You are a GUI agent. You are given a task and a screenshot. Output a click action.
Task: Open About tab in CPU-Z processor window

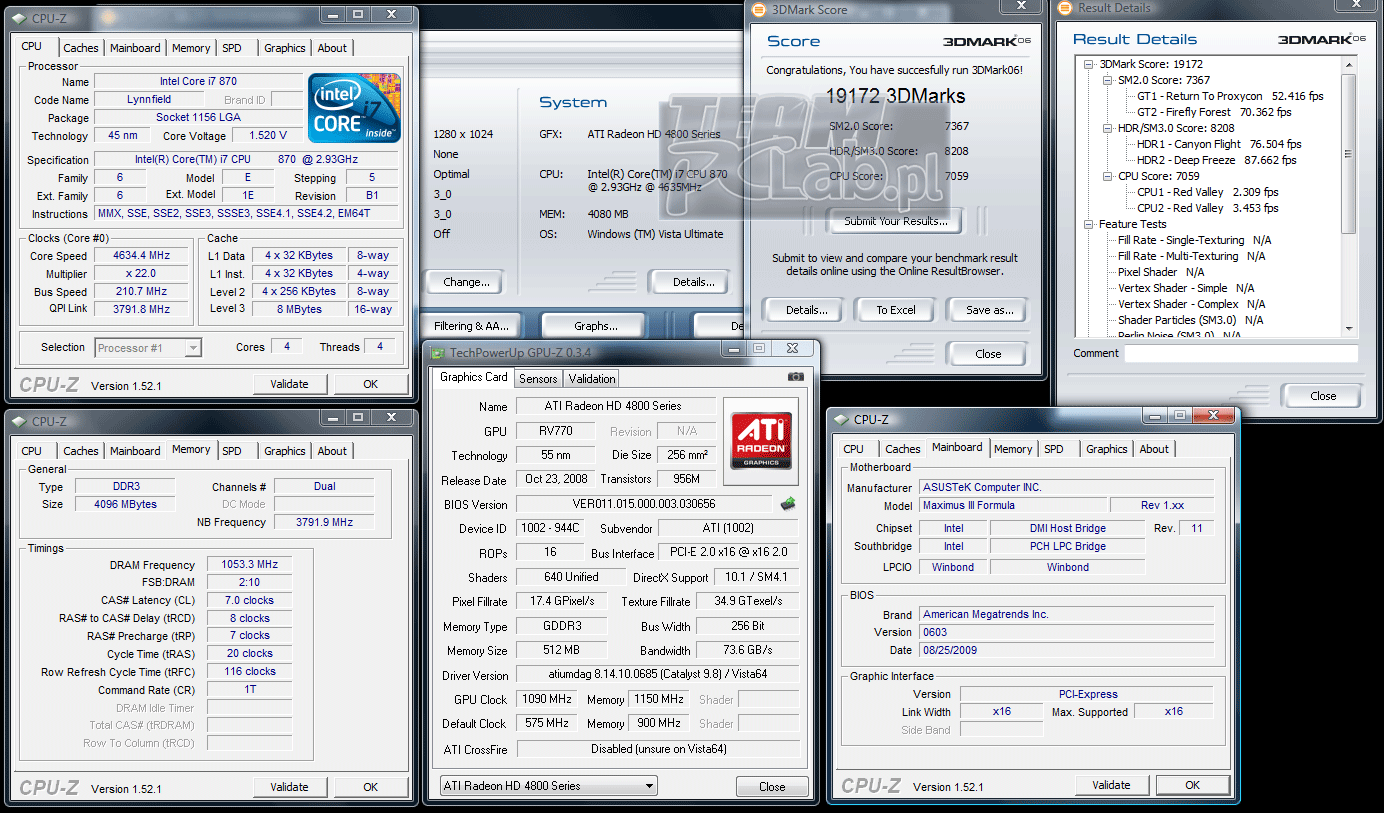pos(332,48)
